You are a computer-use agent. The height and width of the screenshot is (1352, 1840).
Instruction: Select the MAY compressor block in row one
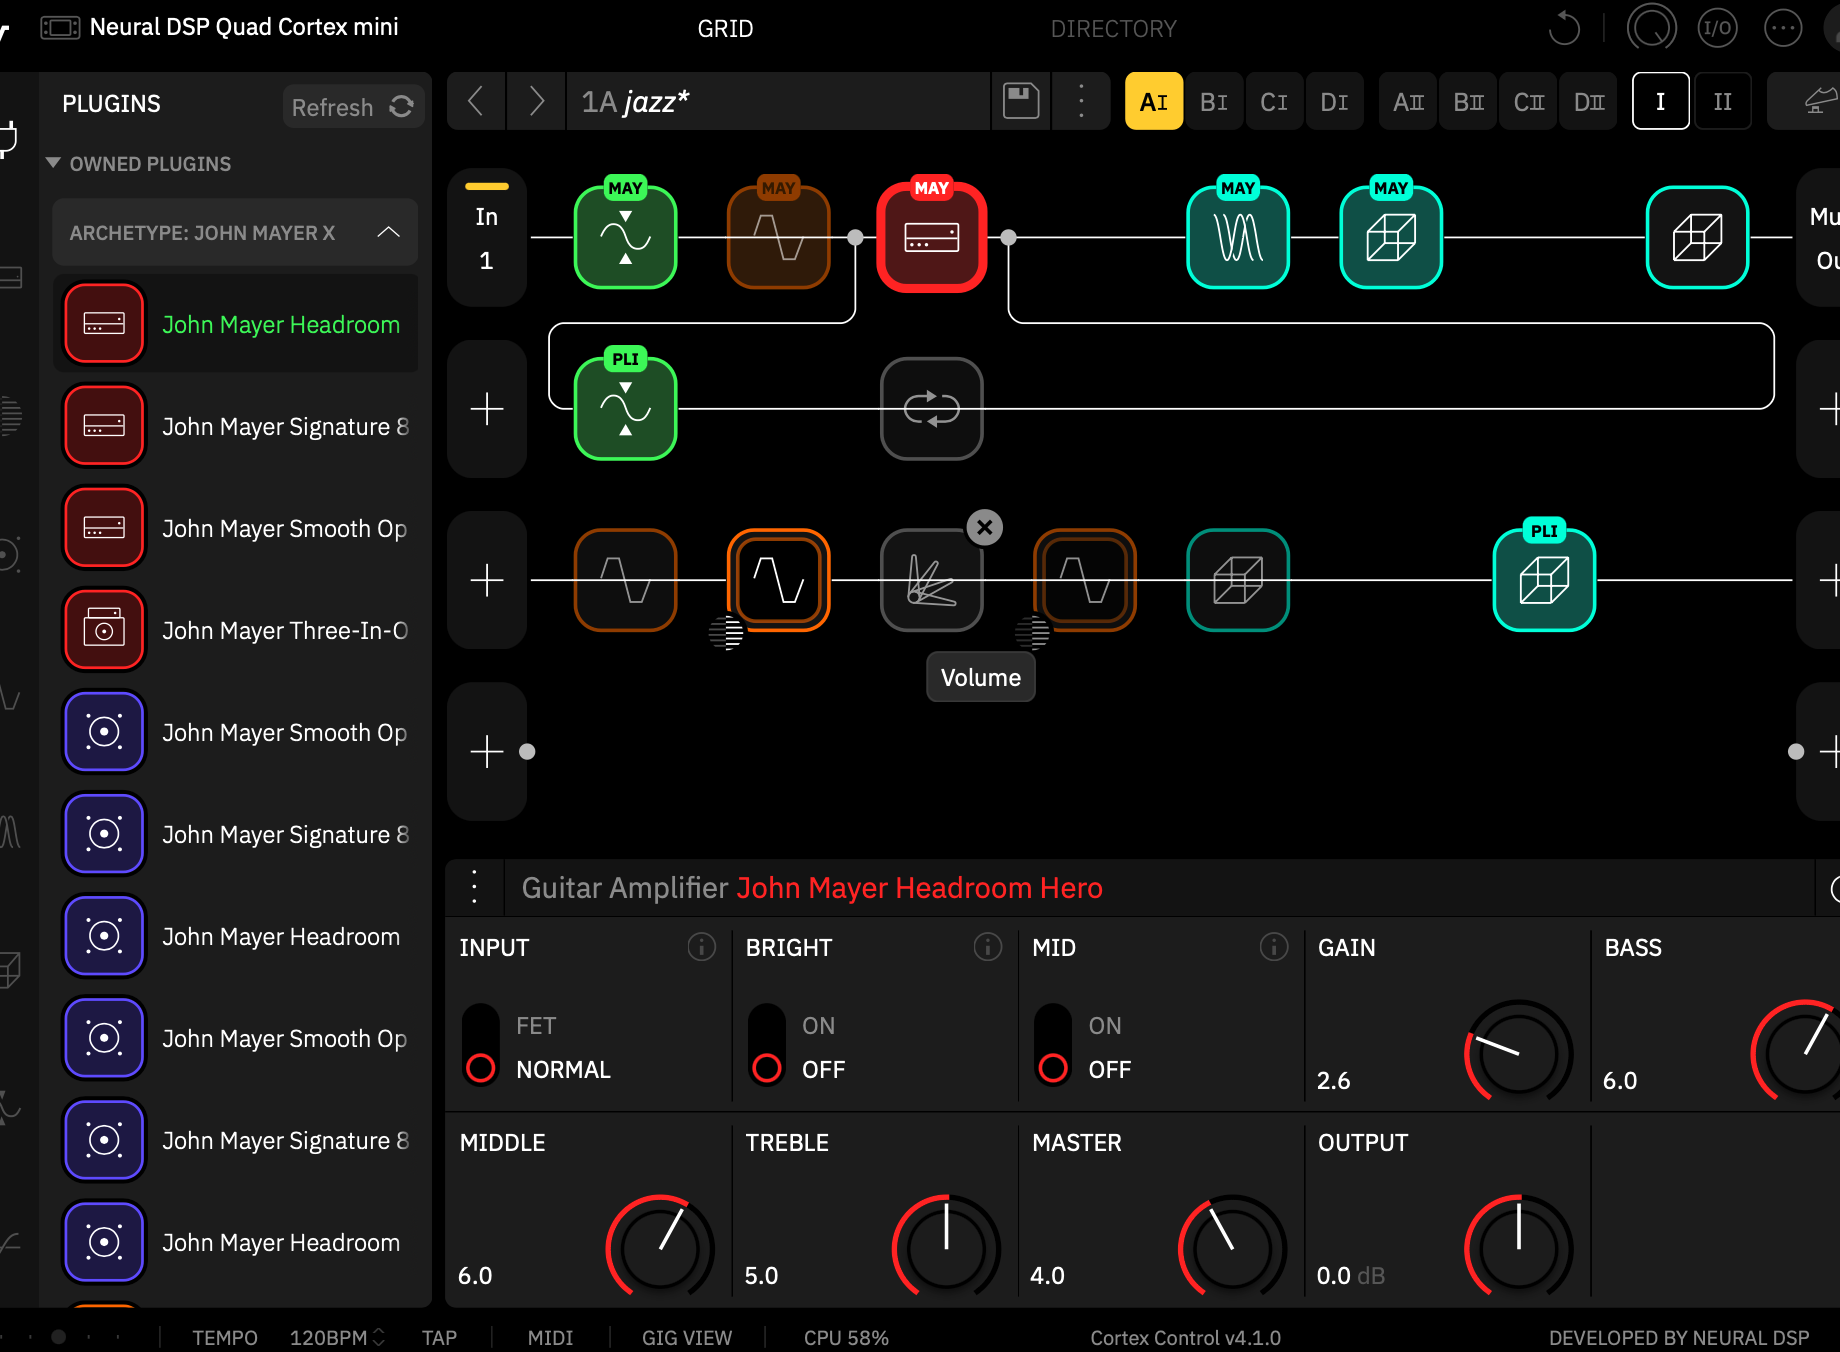pyautogui.click(x=625, y=237)
